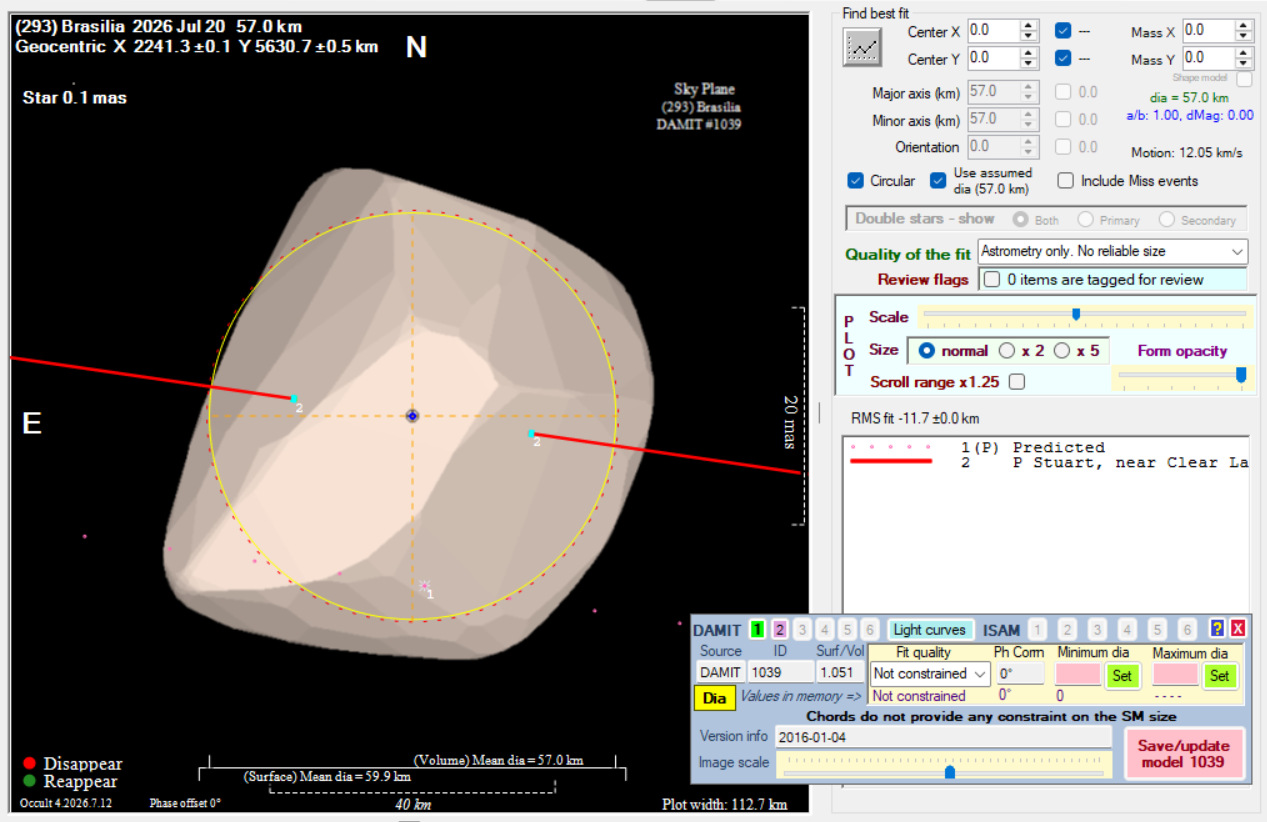Check the Review flags tag checkbox
Viewport: 1267px width, 822px height.
click(991, 280)
